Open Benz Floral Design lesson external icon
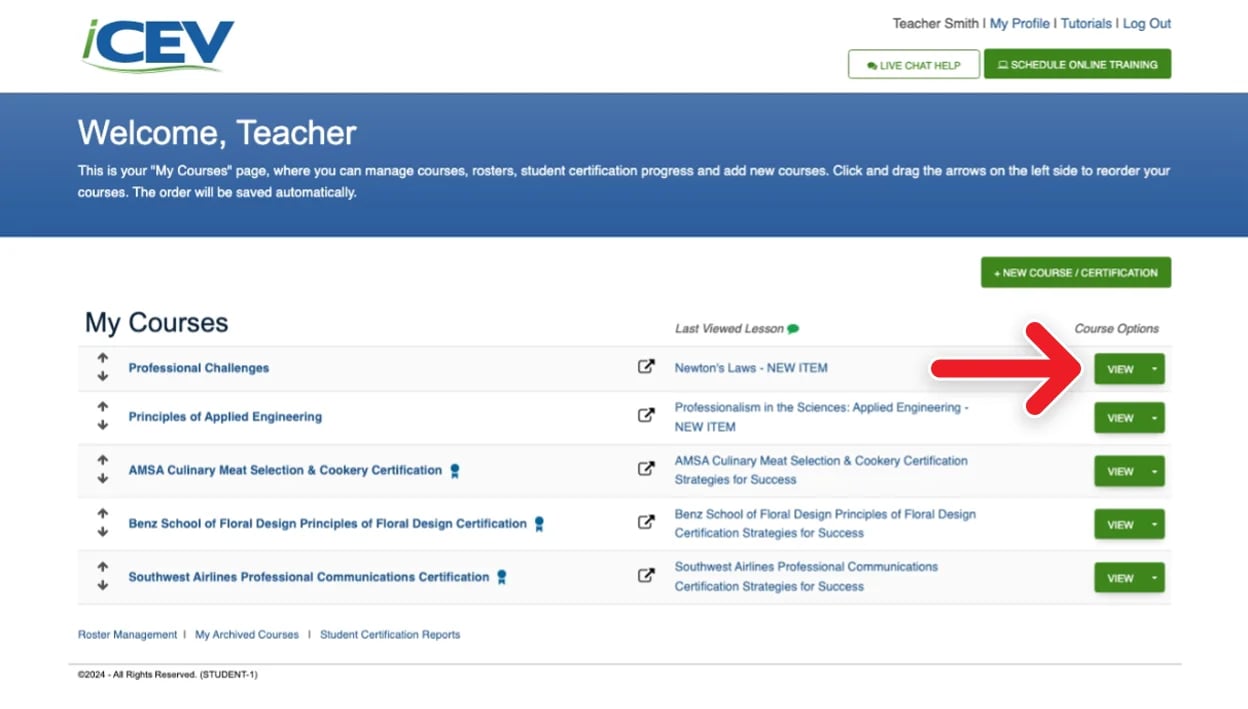 pos(646,521)
